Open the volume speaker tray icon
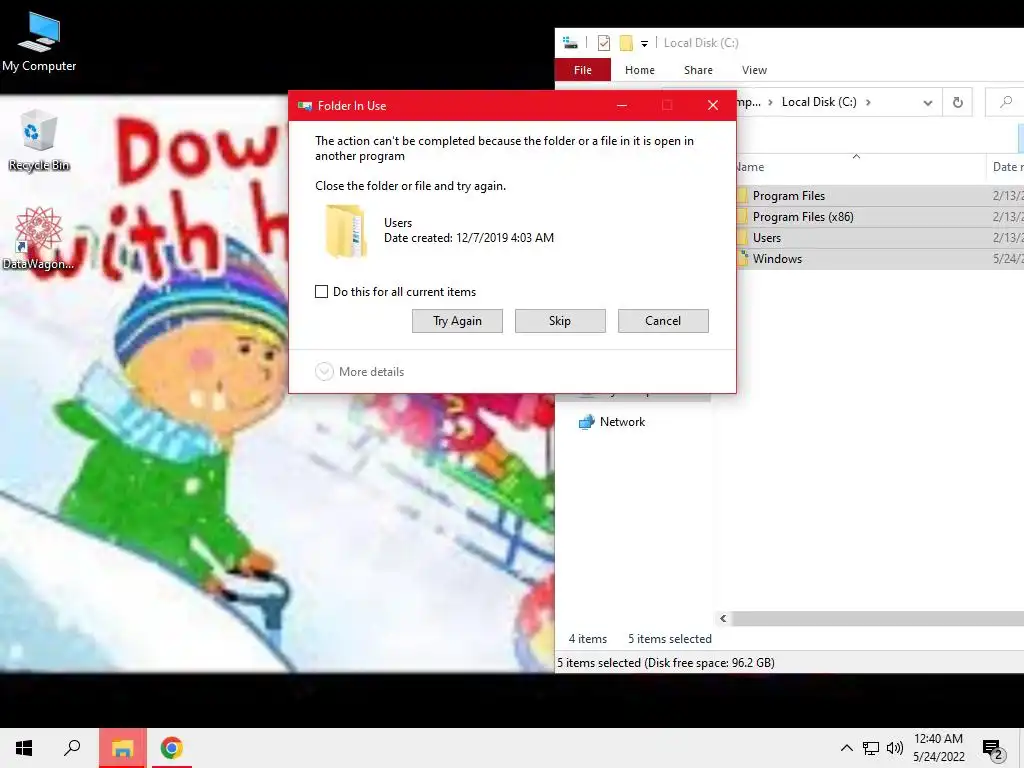Screen dimensions: 1024x768 895,748
